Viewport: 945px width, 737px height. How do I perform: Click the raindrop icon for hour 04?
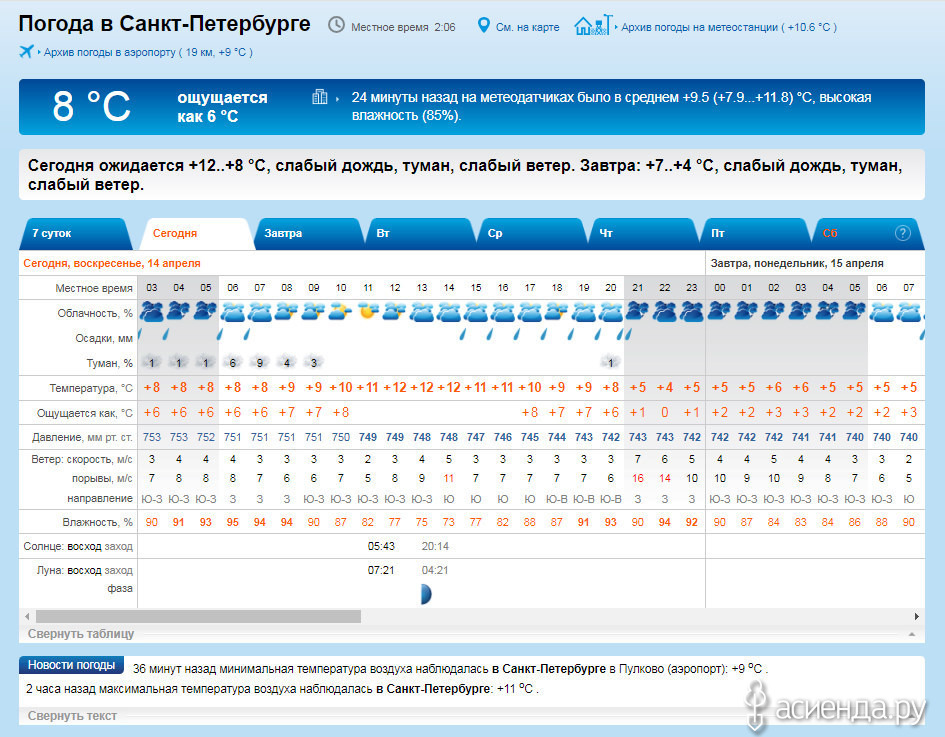pyautogui.click(x=166, y=335)
